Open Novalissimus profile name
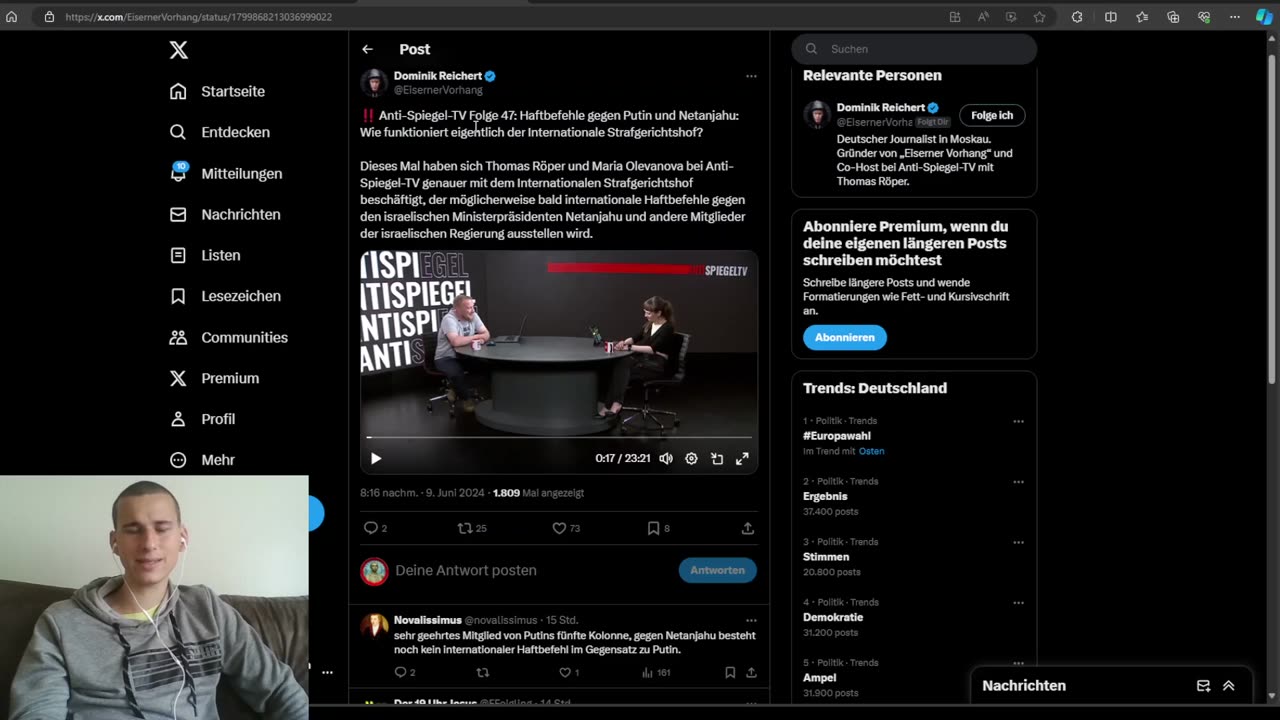 [x=427, y=620]
